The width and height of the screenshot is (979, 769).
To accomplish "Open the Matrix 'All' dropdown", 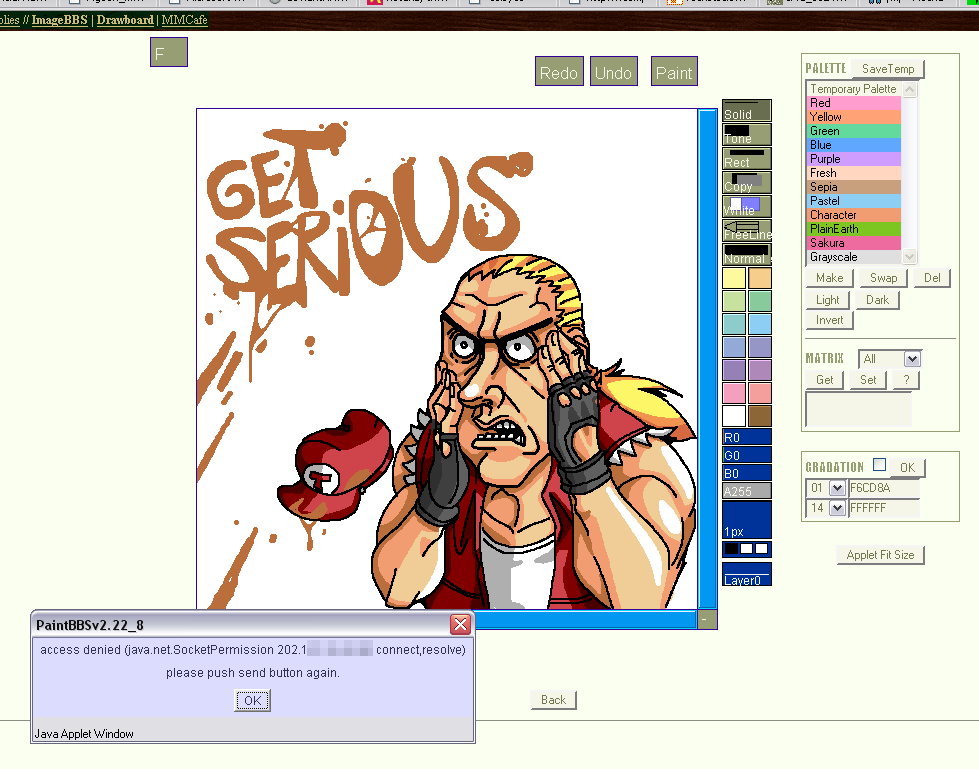I will coord(889,358).
